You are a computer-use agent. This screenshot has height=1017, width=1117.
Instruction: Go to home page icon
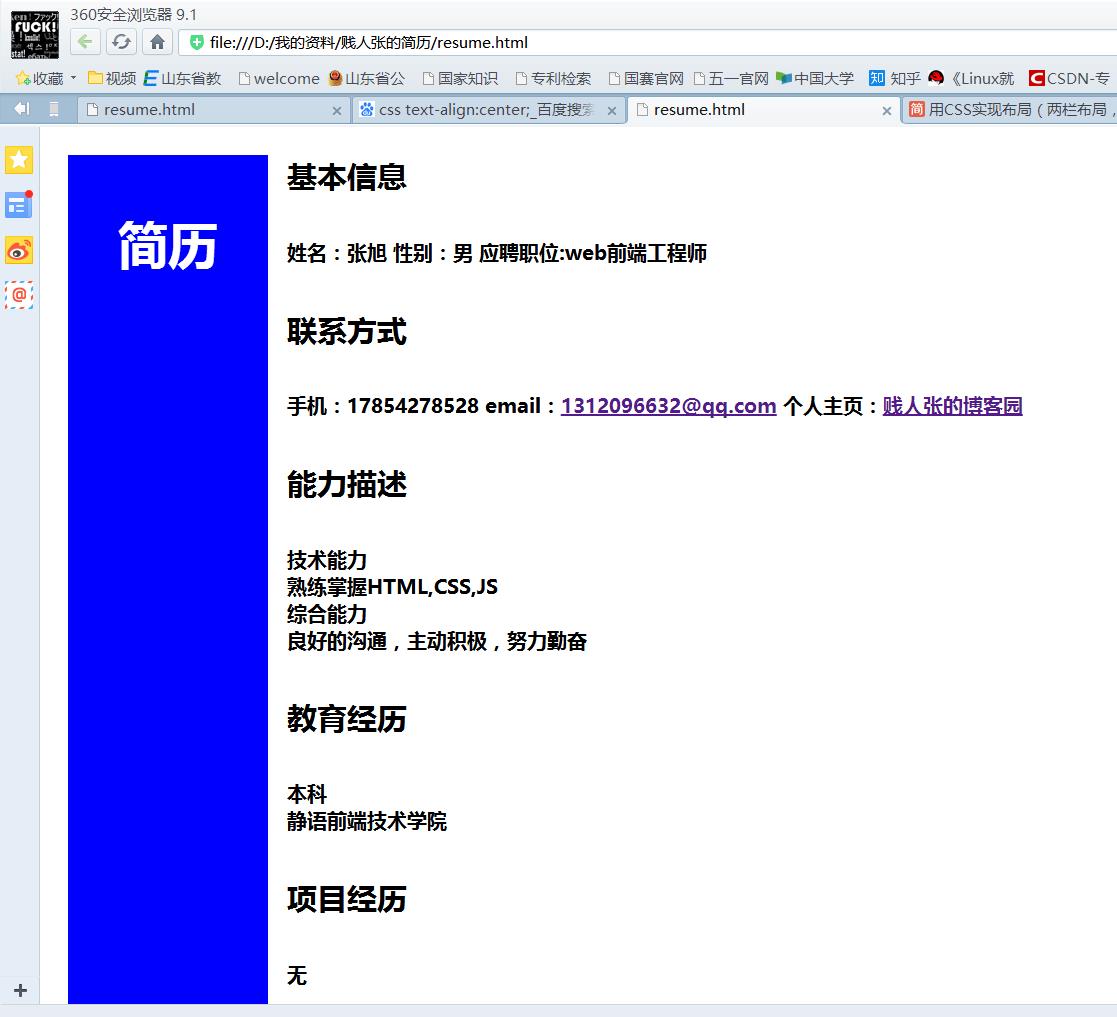157,42
